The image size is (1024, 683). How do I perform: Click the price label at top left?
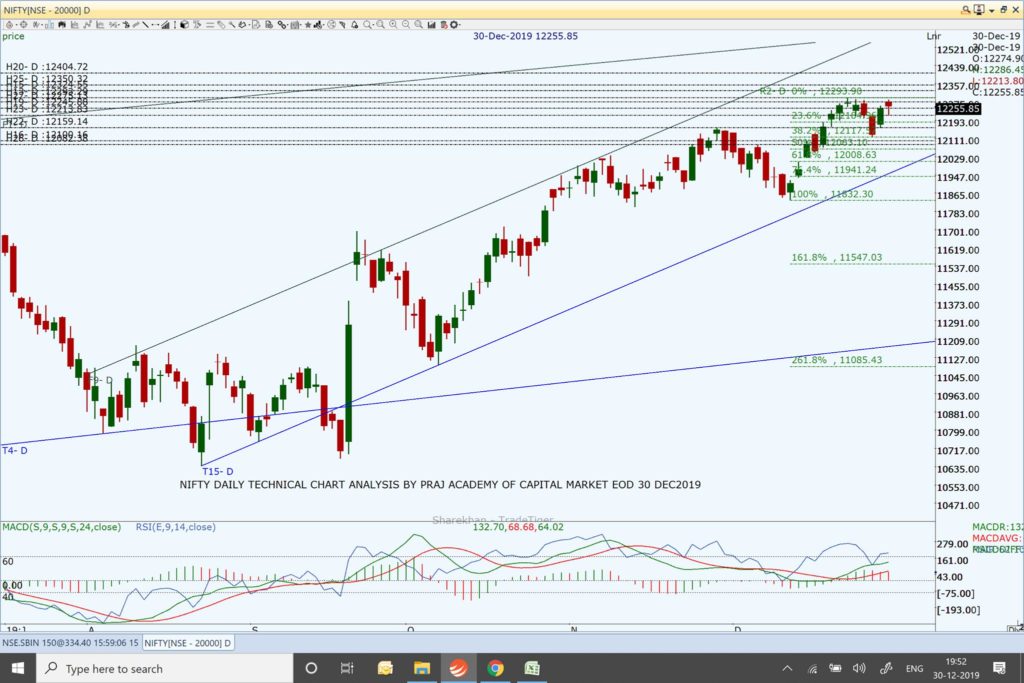[x=13, y=36]
